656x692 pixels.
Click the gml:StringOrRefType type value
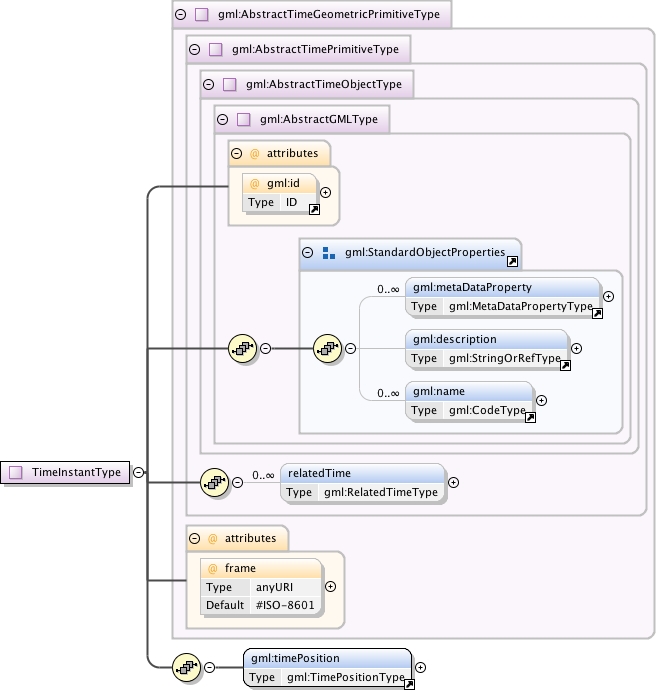point(505,358)
